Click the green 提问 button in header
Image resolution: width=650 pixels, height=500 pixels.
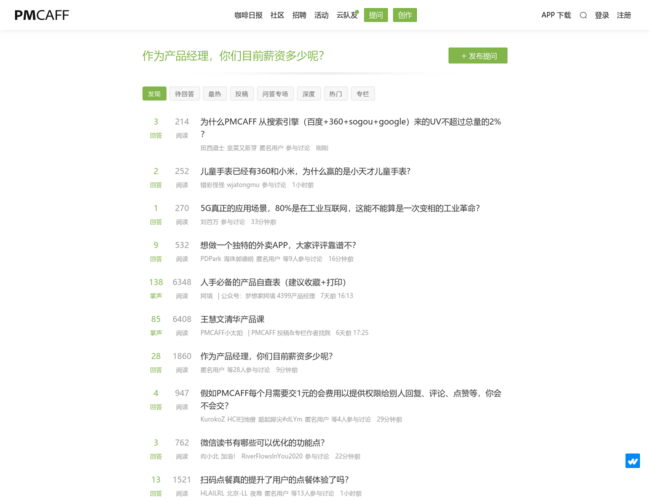pyautogui.click(x=376, y=15)
